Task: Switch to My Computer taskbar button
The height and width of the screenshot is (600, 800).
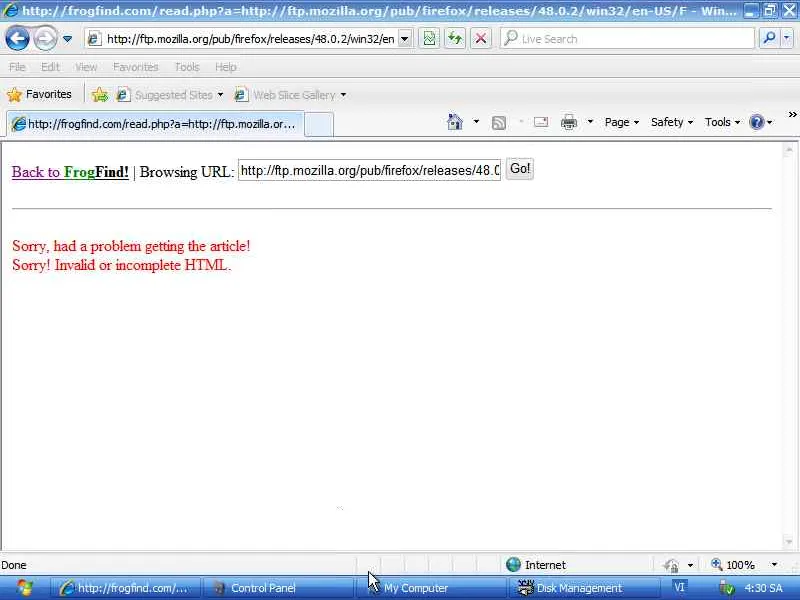Action: 430,588
